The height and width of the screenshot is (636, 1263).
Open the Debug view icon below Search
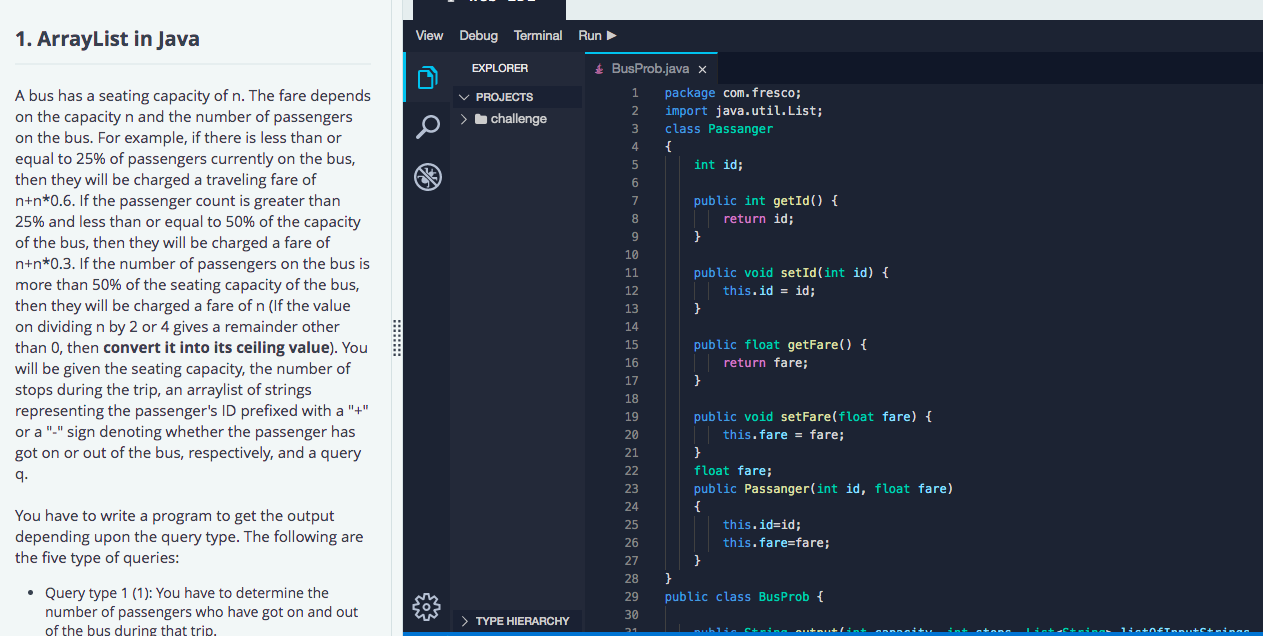(427, 176)
